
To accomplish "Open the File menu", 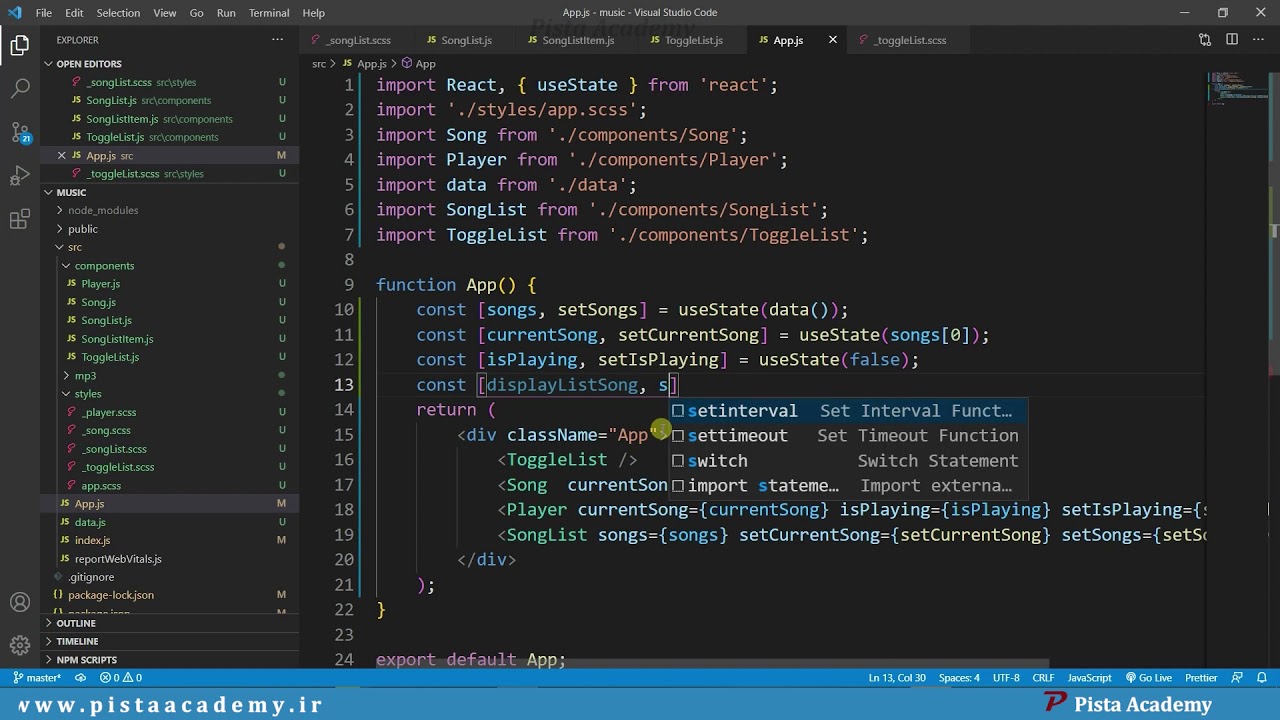I will (44, 13).
